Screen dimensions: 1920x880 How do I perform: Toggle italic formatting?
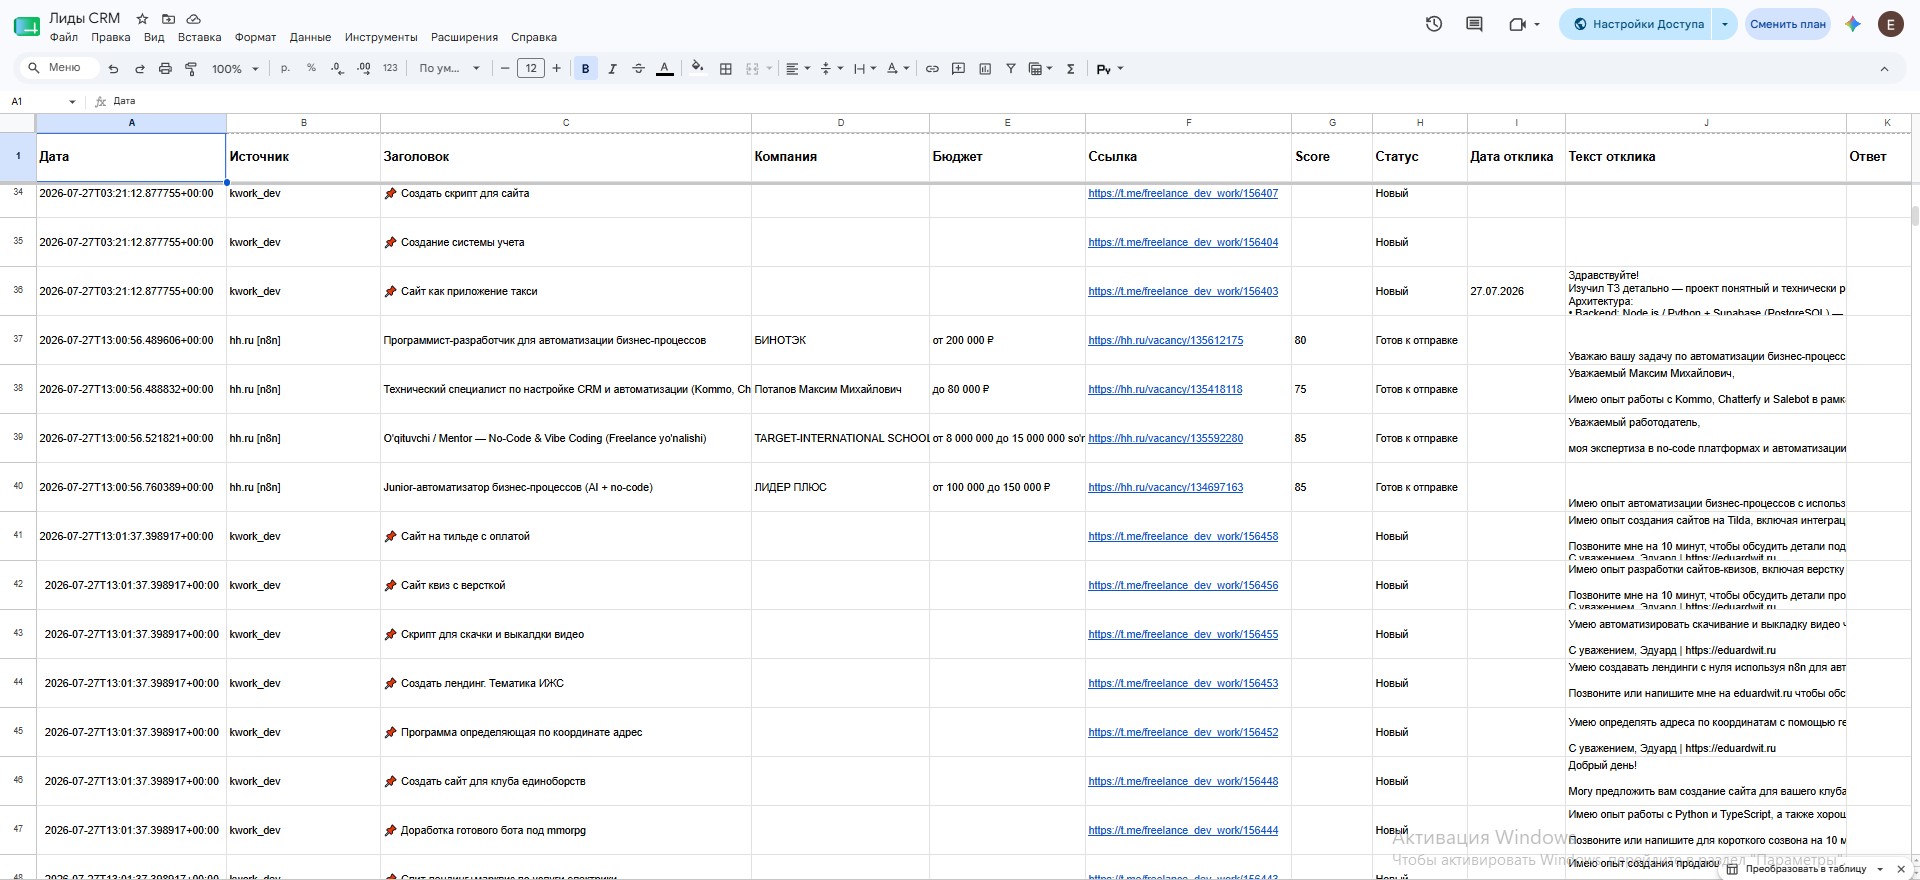pyautogui.click(x=612, y=69)
